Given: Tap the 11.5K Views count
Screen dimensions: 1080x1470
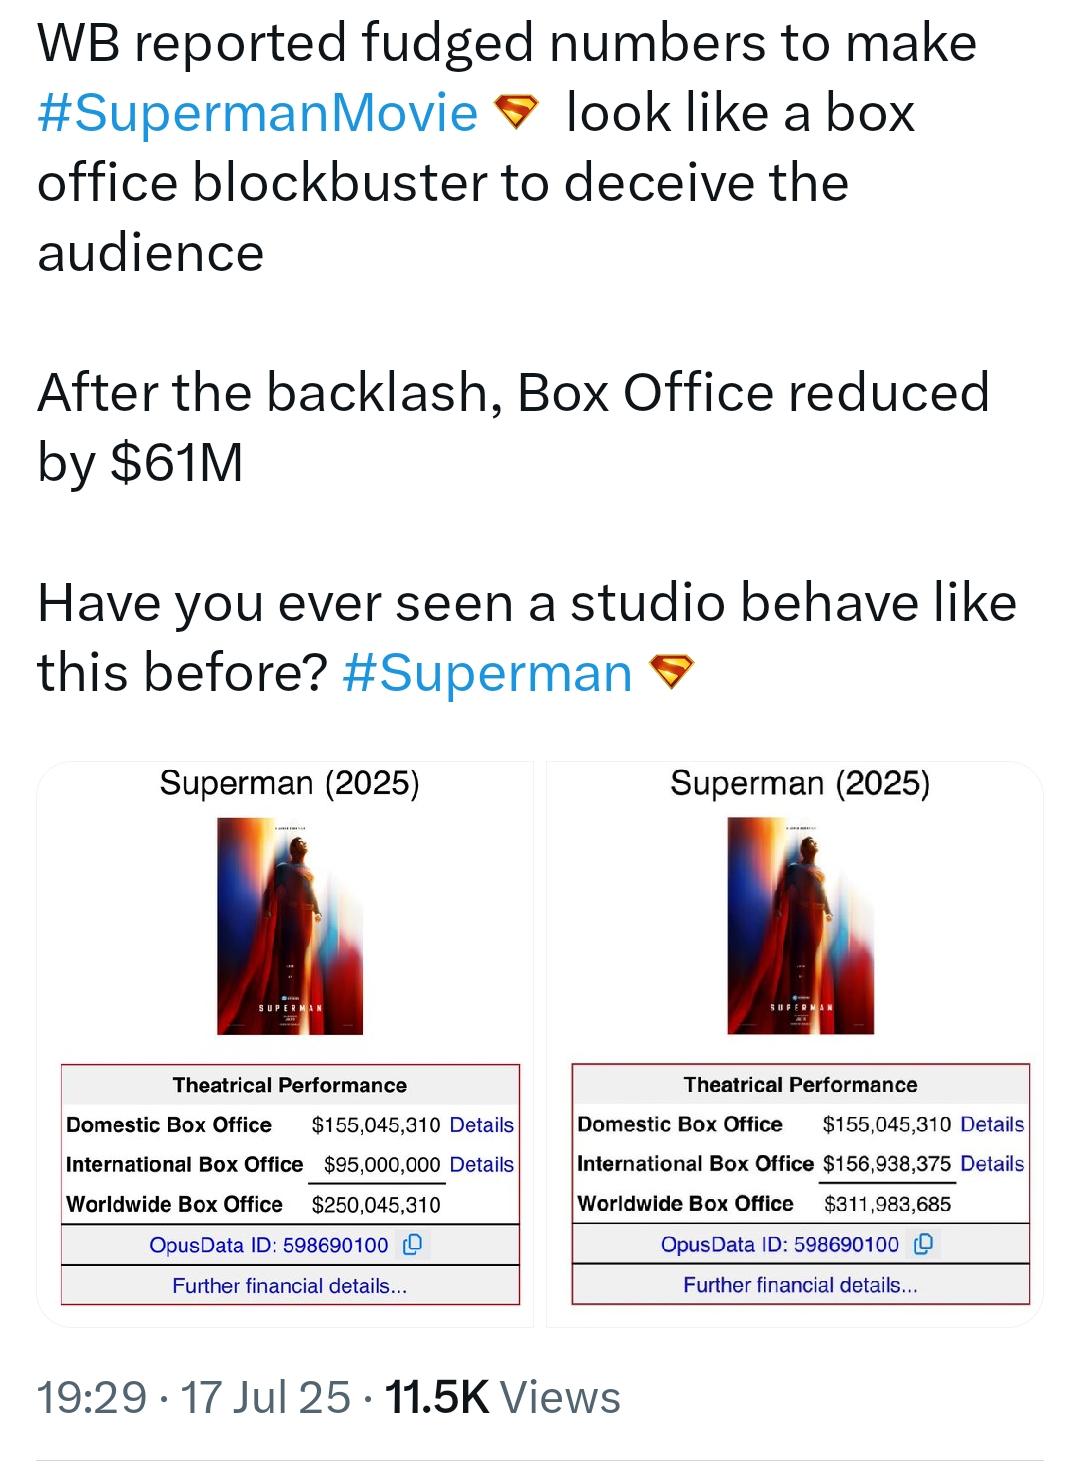Looking at the screenshot, I should pos(502,1397).
